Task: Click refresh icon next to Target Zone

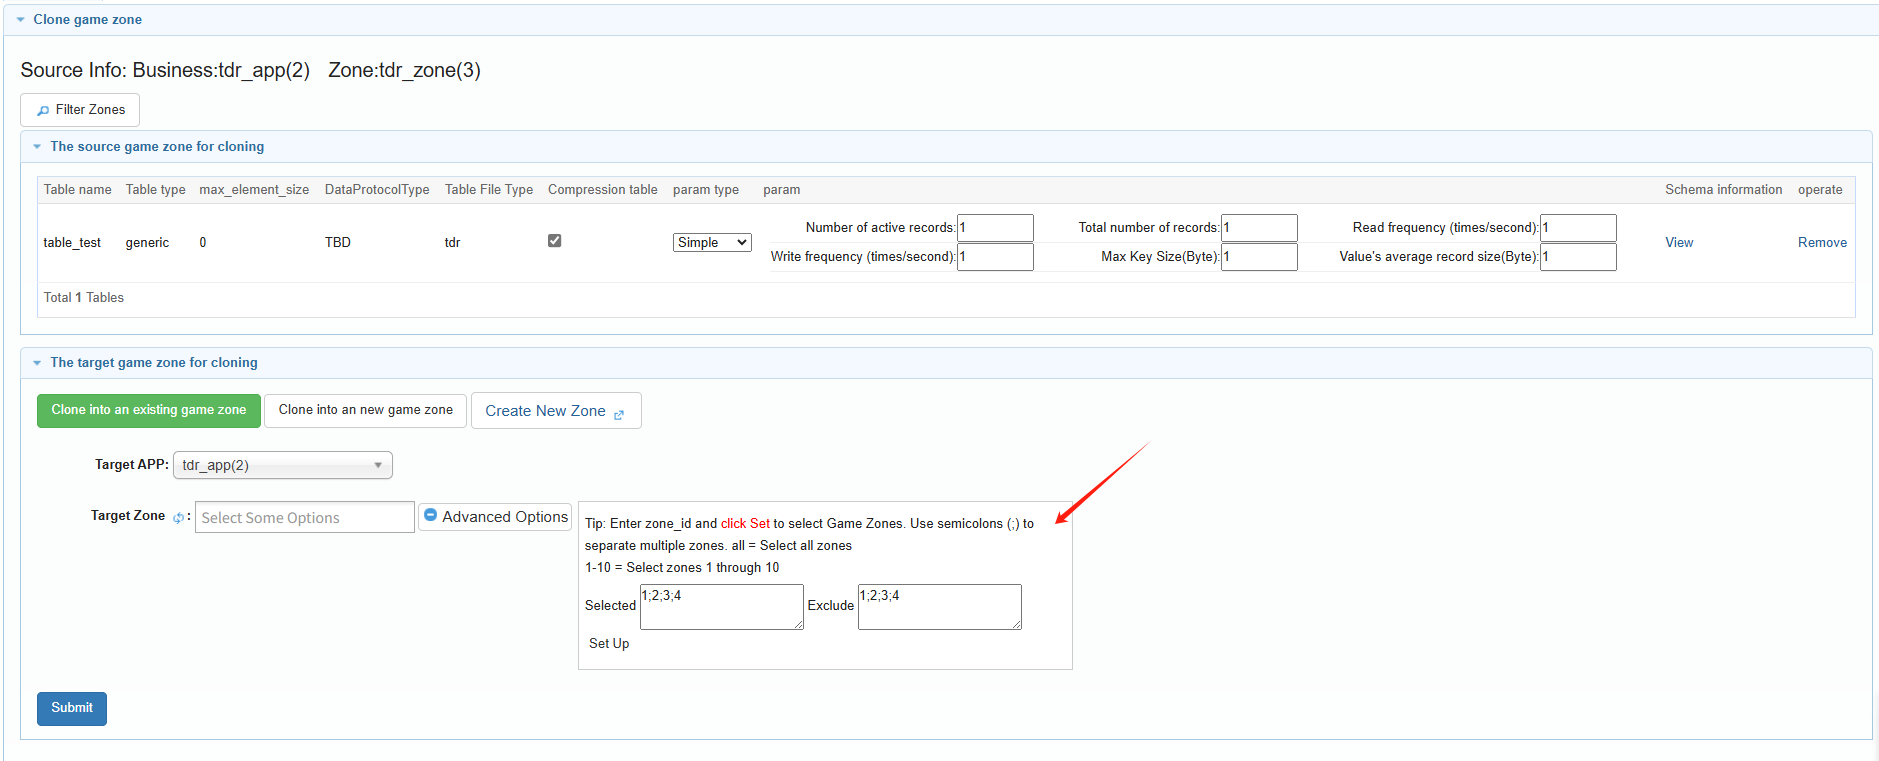Action: click(x=178, y=518)
